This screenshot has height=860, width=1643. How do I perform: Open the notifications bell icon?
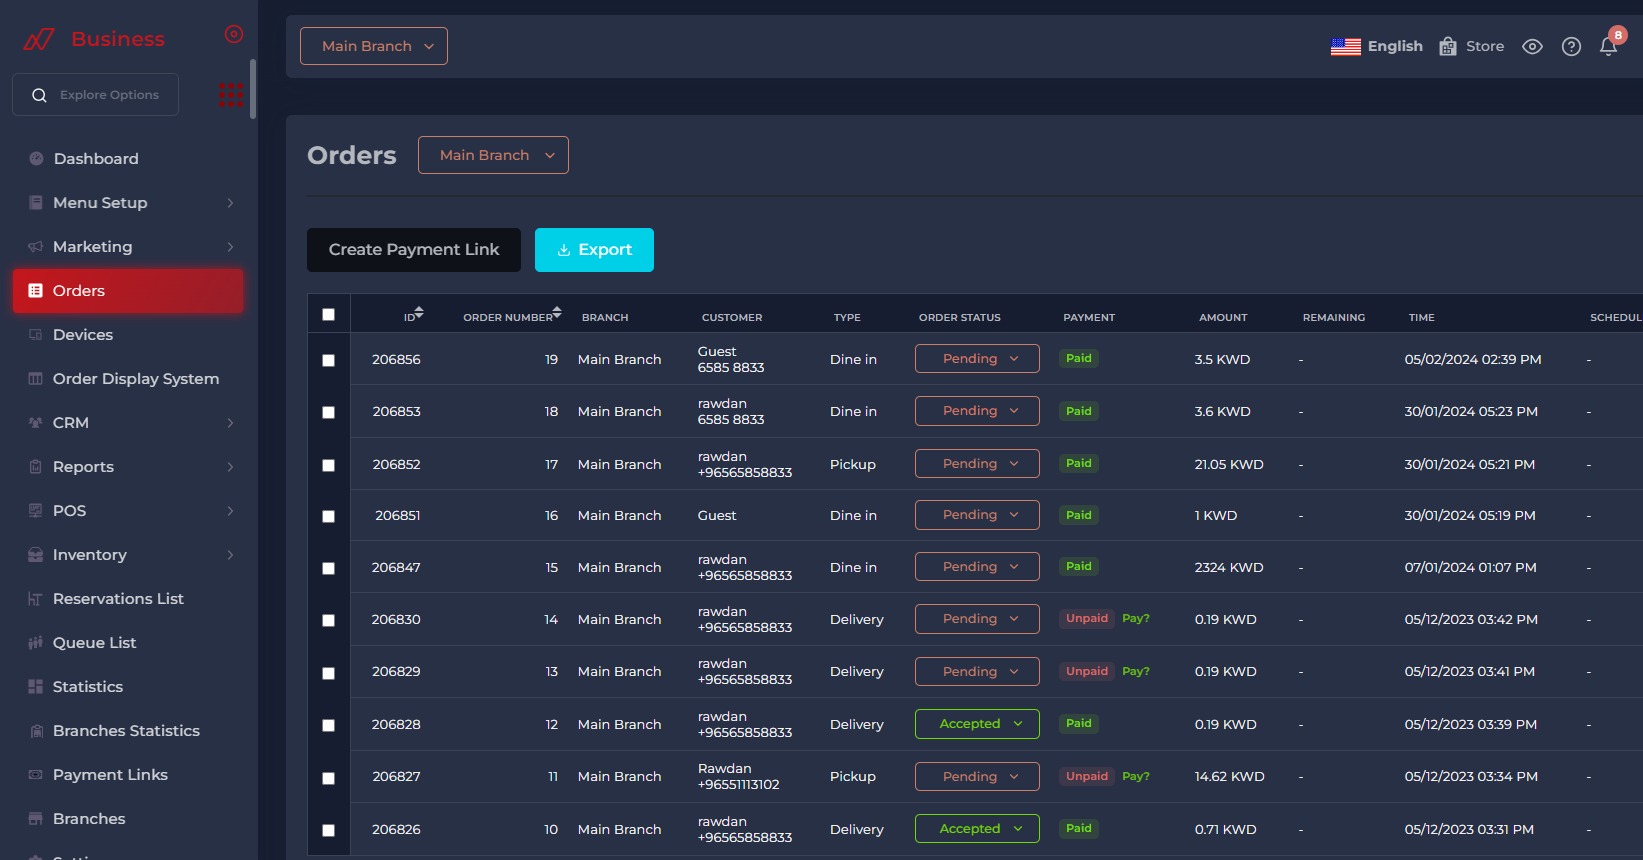(x=1608, y=47)
